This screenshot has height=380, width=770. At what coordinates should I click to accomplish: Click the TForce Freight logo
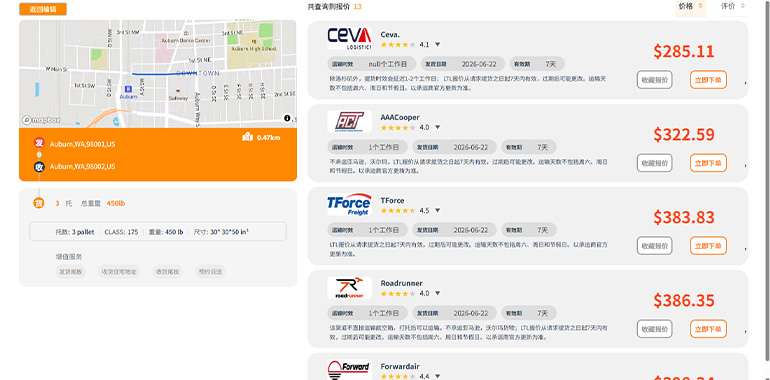pyautogui.click(x=349, y=204)
